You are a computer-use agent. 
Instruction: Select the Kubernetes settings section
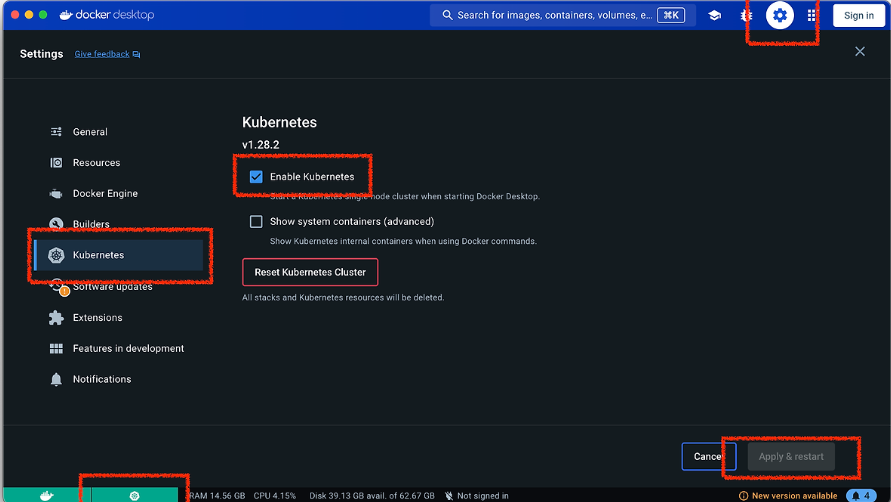point(118,255)
